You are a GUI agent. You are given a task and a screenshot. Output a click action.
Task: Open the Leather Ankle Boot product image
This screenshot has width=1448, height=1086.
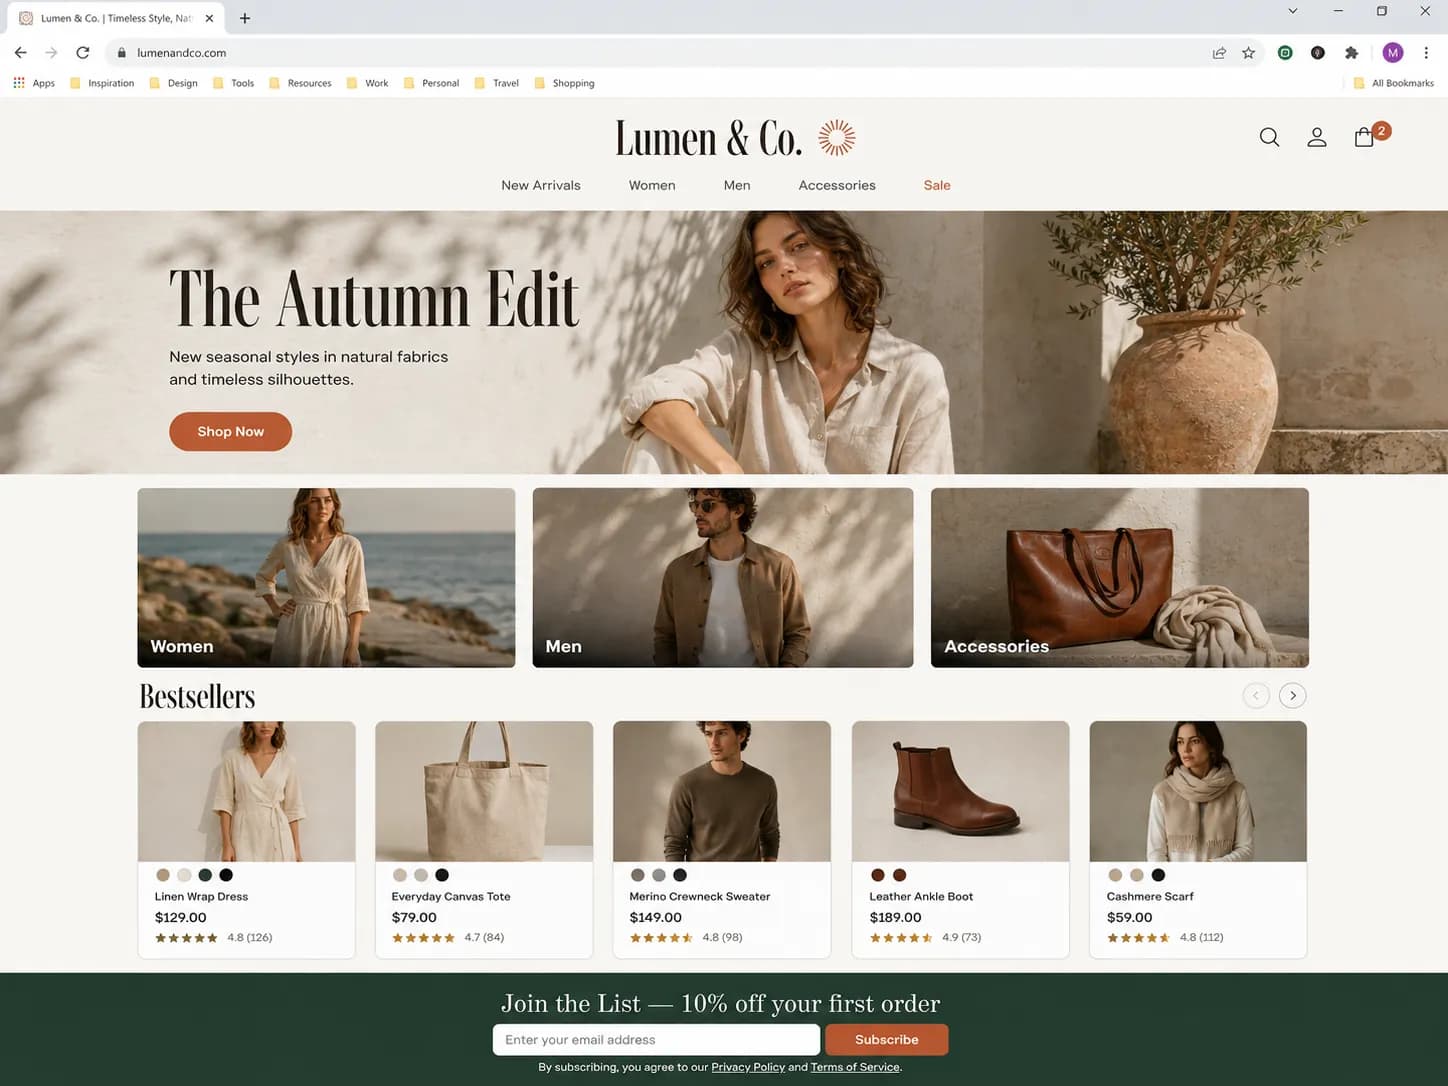(x=960, y=791)
